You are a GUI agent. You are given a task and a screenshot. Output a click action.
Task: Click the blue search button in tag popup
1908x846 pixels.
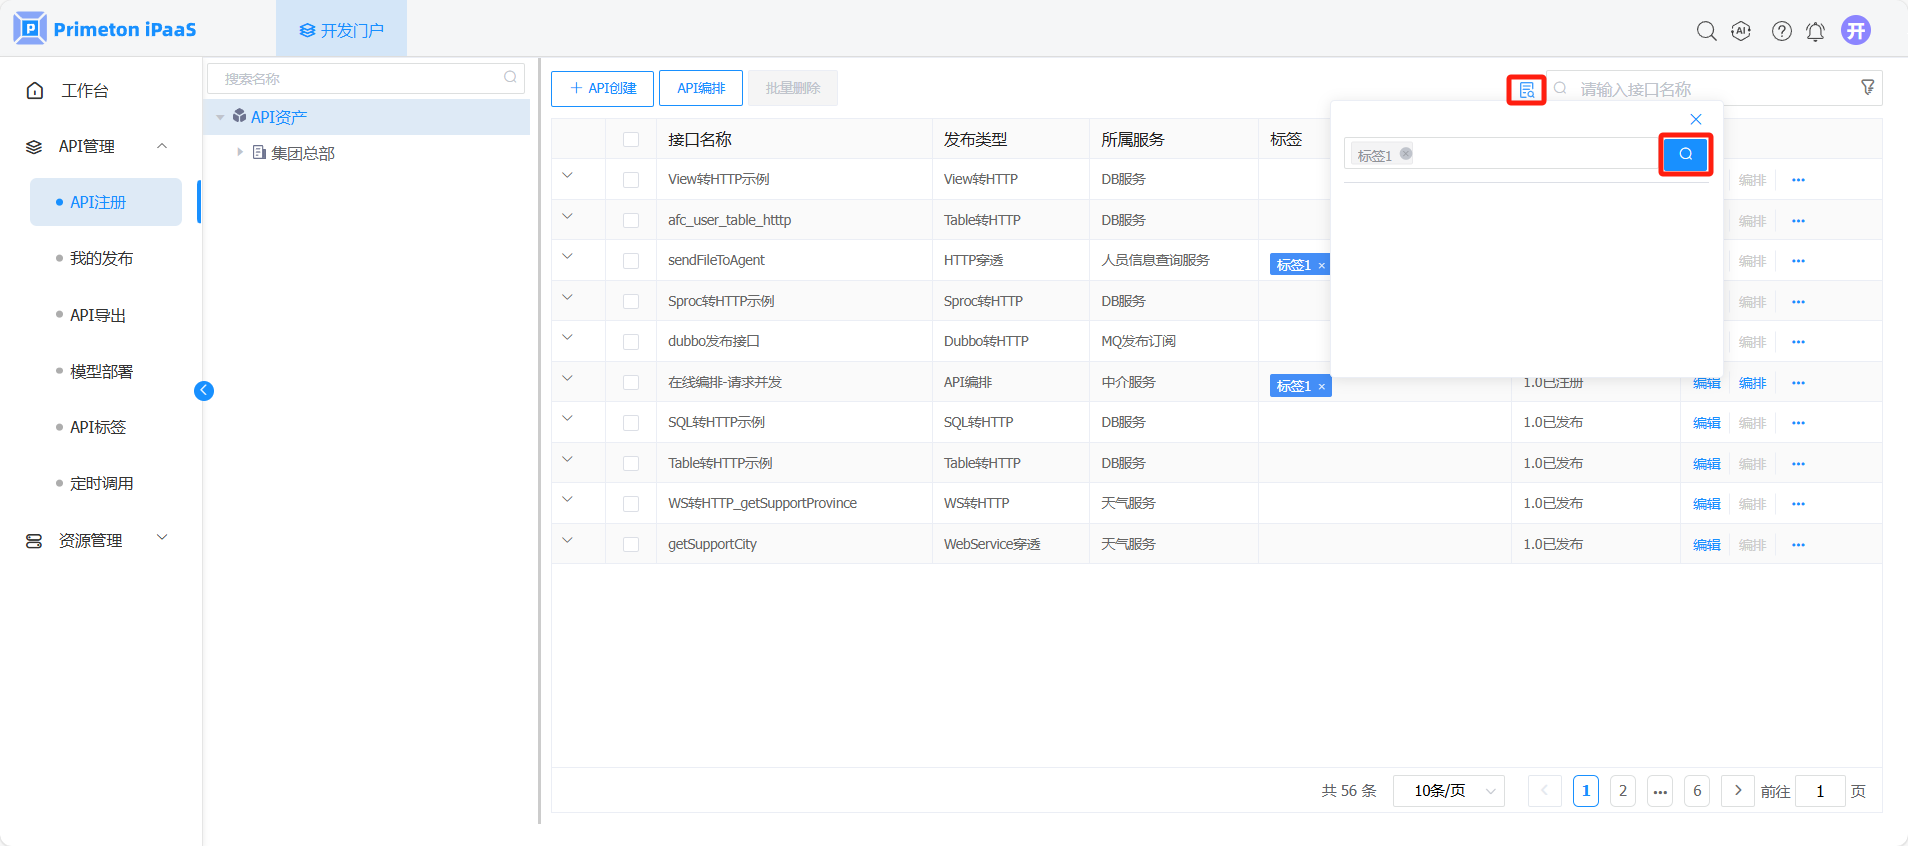(1685, 154)
